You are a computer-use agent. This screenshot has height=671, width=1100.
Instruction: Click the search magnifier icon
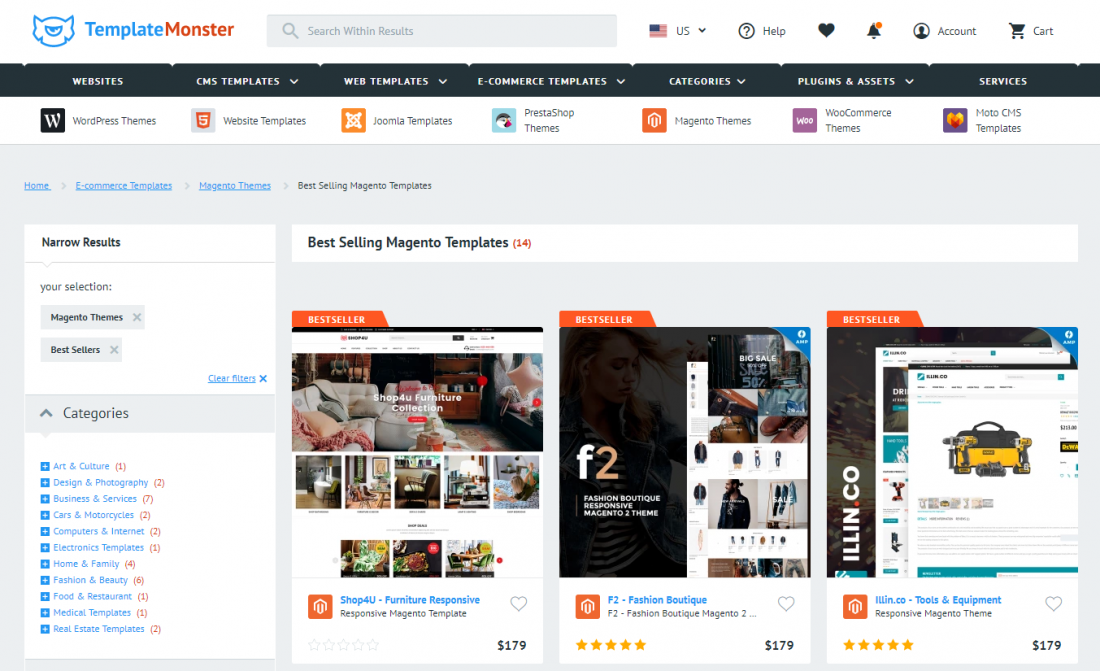tap(290, 31)
